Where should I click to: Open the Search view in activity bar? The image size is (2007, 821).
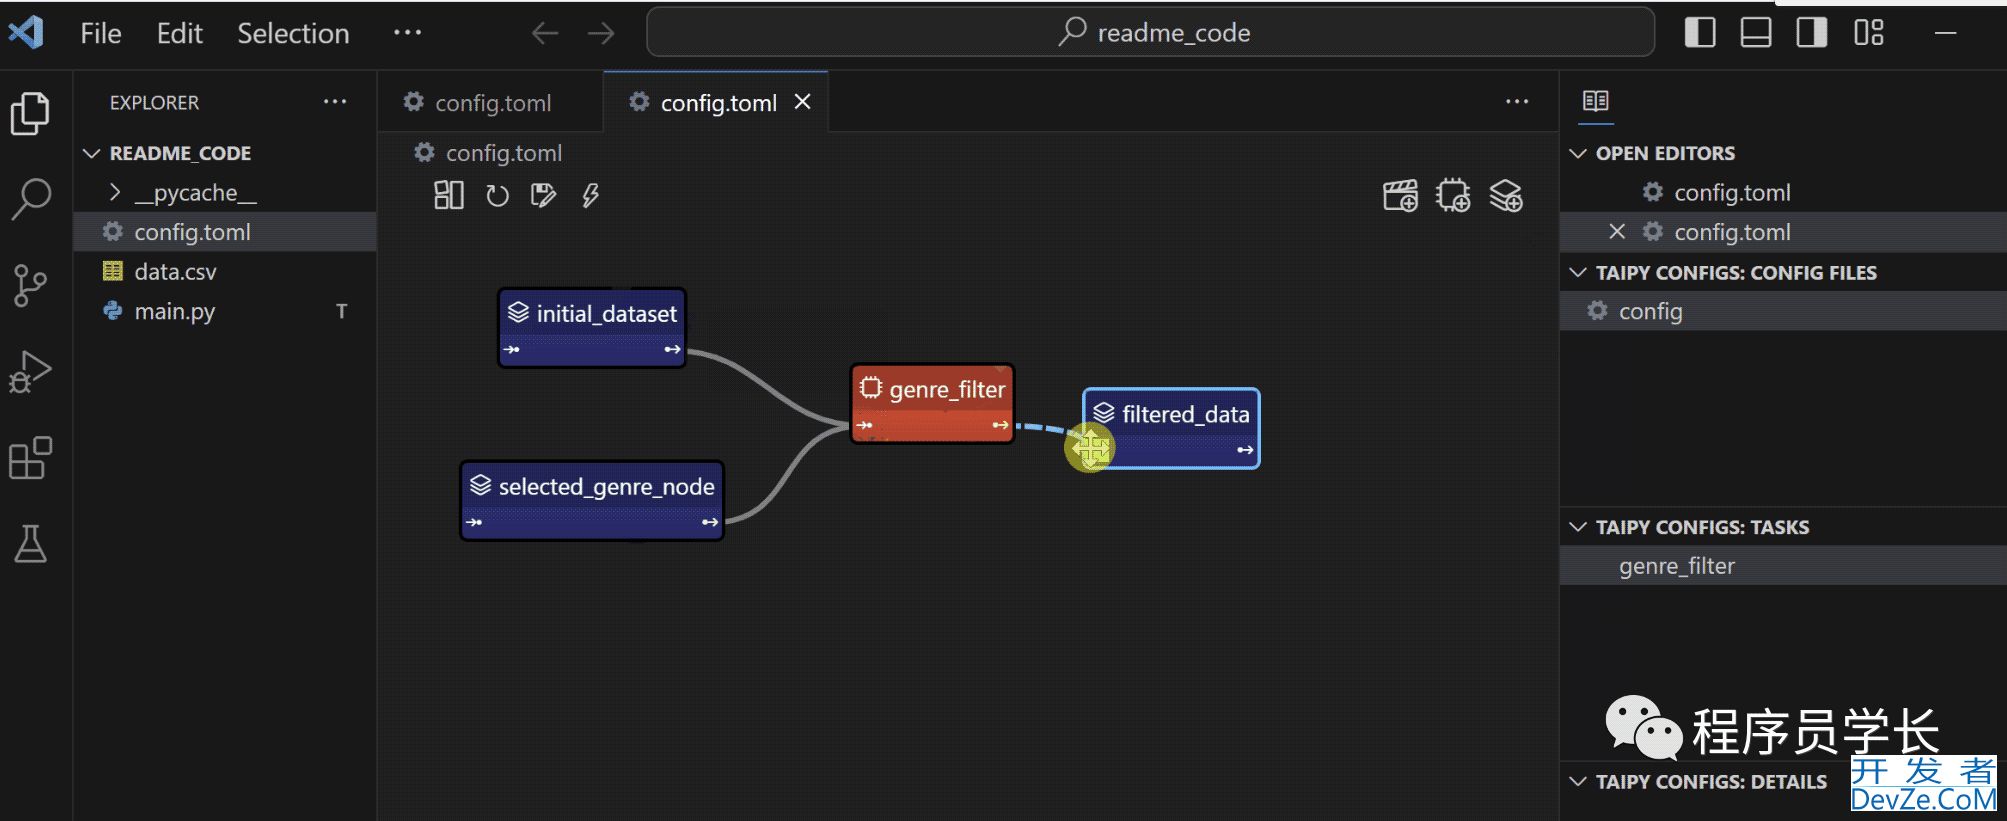[x=30, y=199]
